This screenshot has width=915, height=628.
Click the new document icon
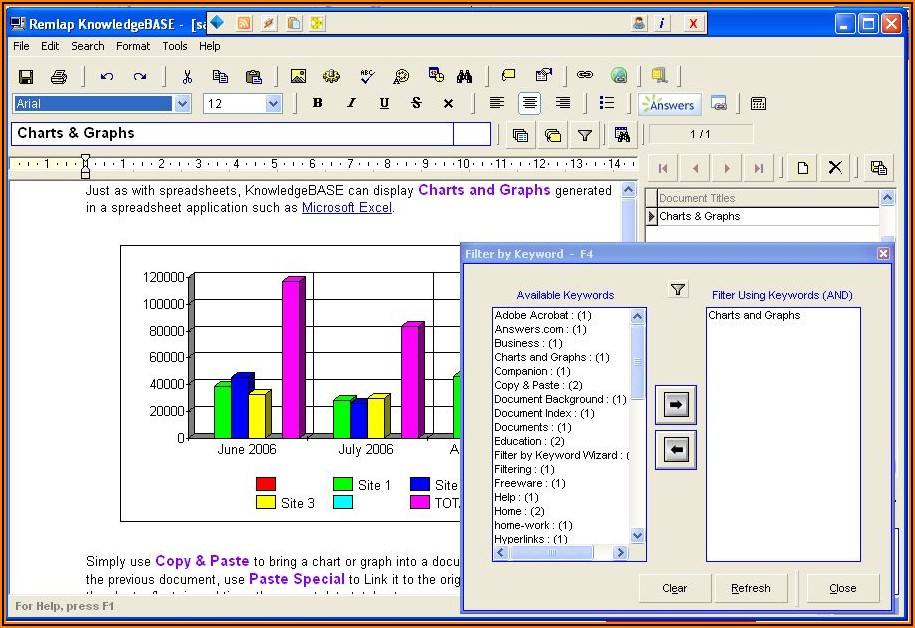(x=802, y=168)
